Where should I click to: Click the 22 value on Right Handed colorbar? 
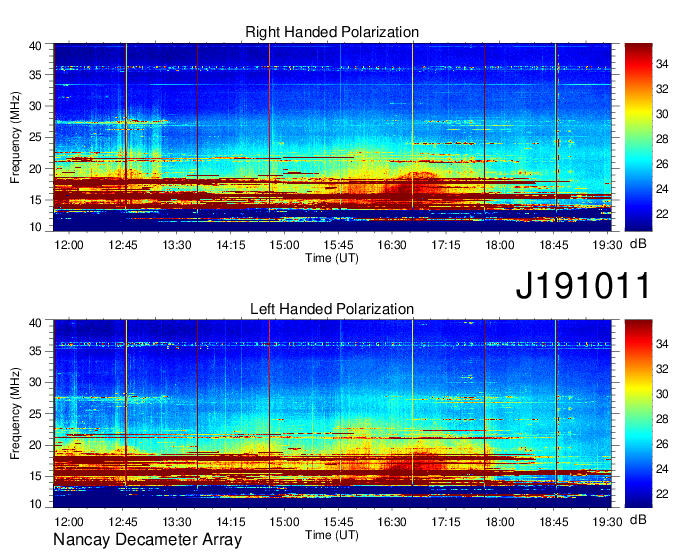tap(662, 214)
